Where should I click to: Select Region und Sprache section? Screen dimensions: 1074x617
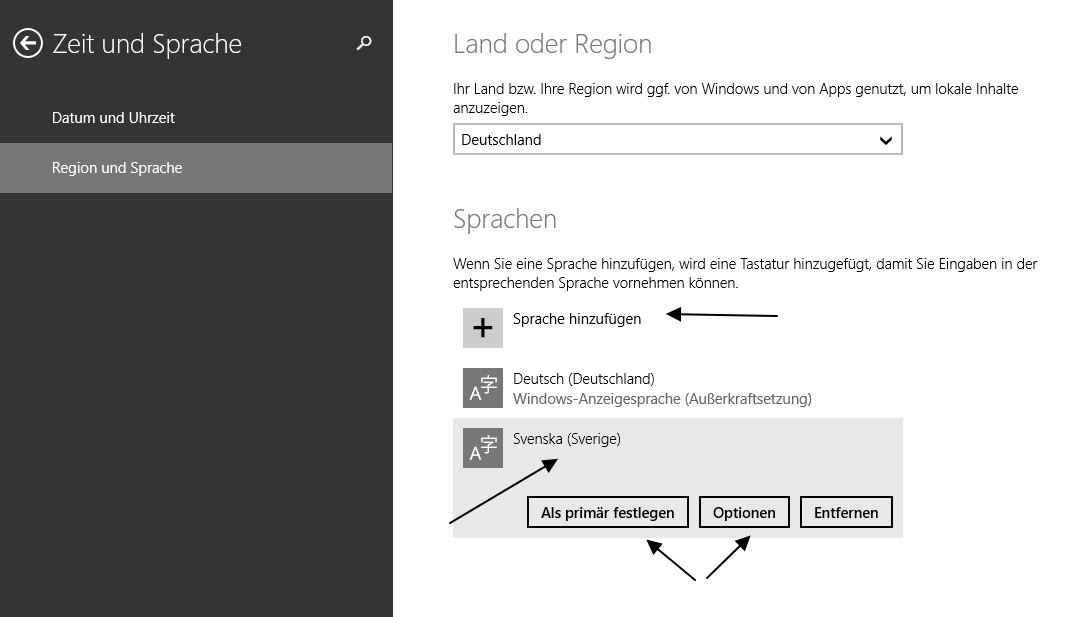point(196,168)
